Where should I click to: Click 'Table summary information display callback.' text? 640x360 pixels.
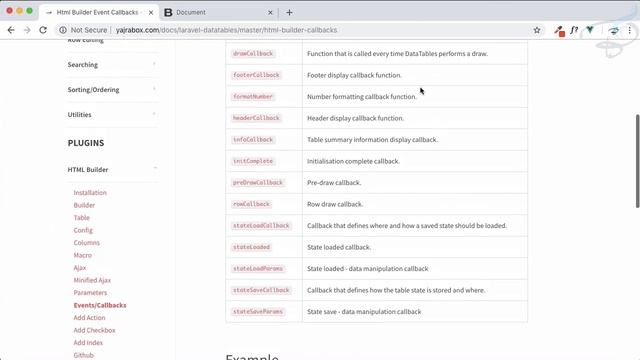[373, 140]
